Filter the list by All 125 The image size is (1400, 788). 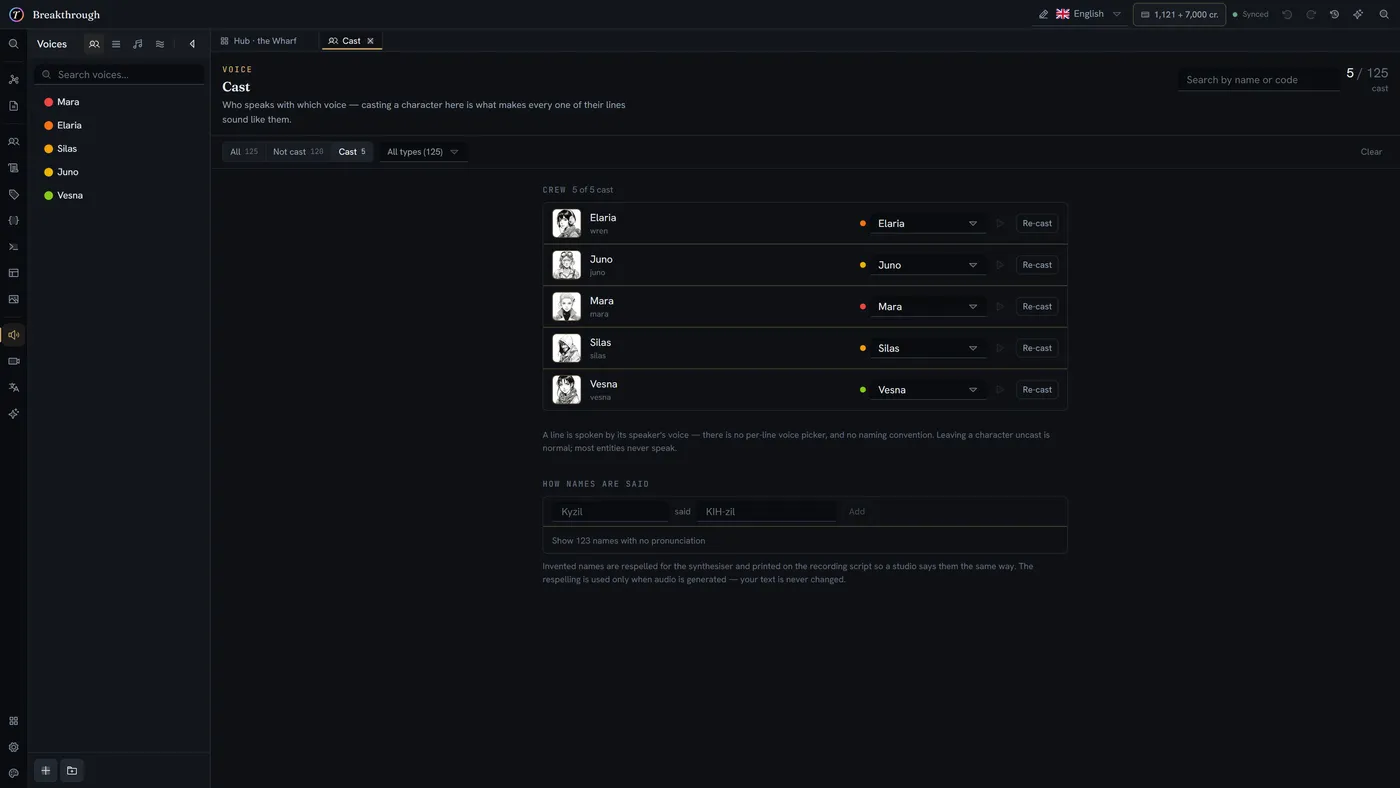[244, 152]
